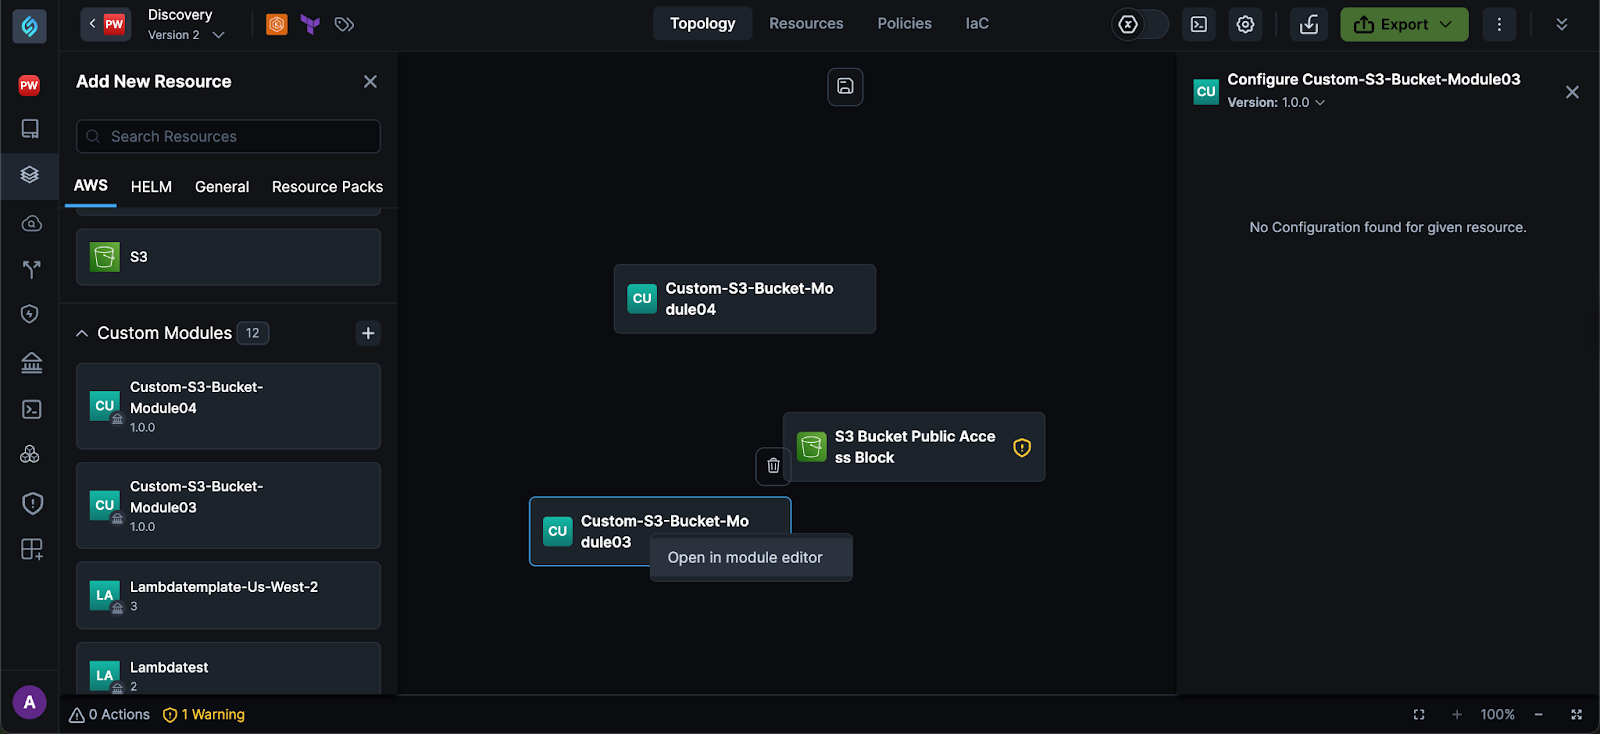Open 0 Actions in status bar

pyautogui.click(x=109, y=715)
